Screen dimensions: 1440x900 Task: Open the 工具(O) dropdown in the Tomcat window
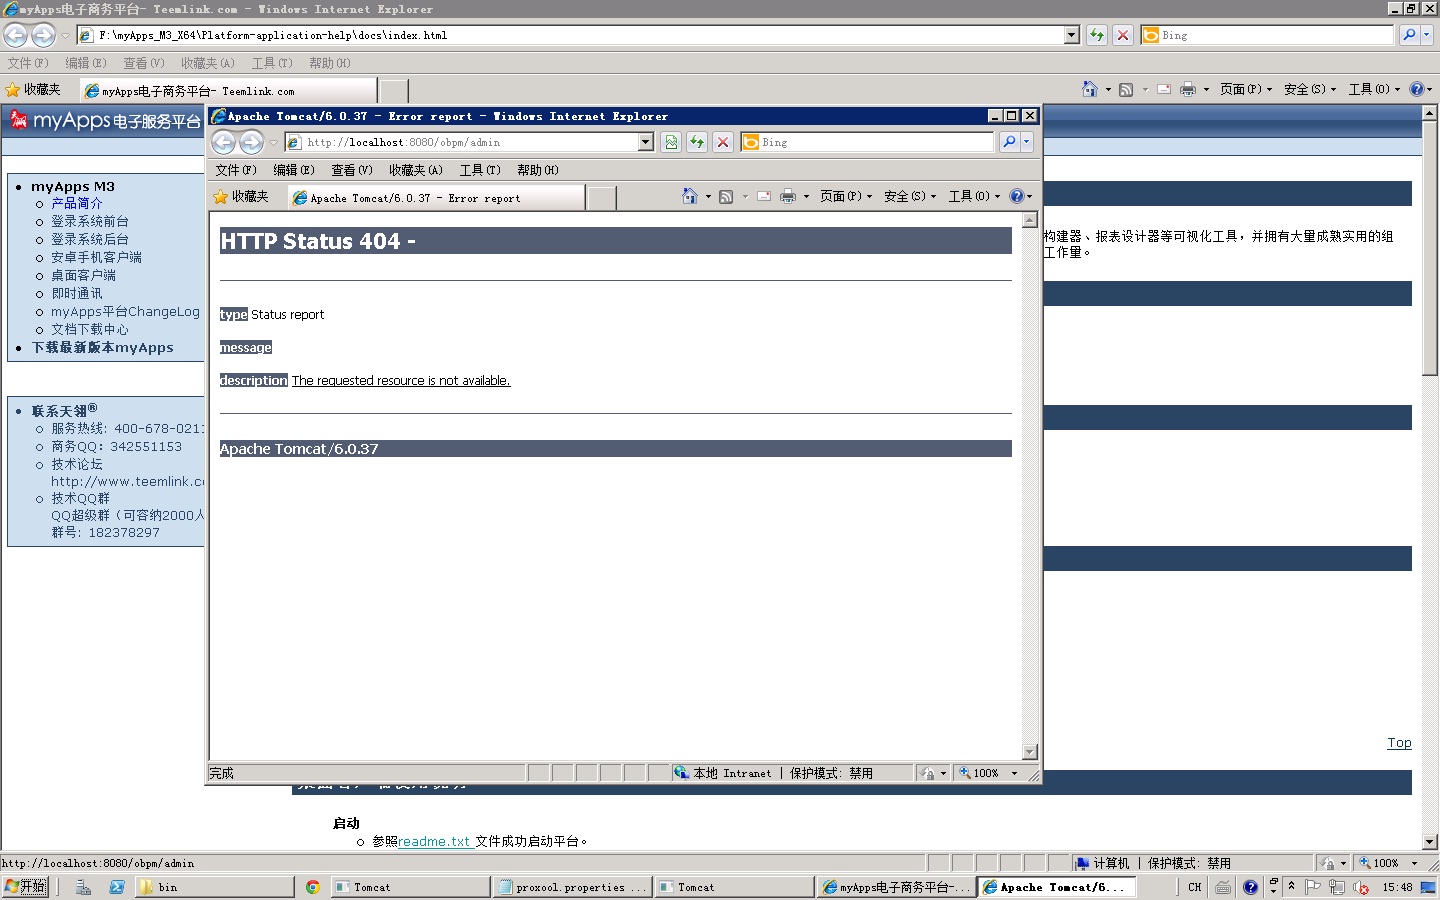tap(974, 197)
